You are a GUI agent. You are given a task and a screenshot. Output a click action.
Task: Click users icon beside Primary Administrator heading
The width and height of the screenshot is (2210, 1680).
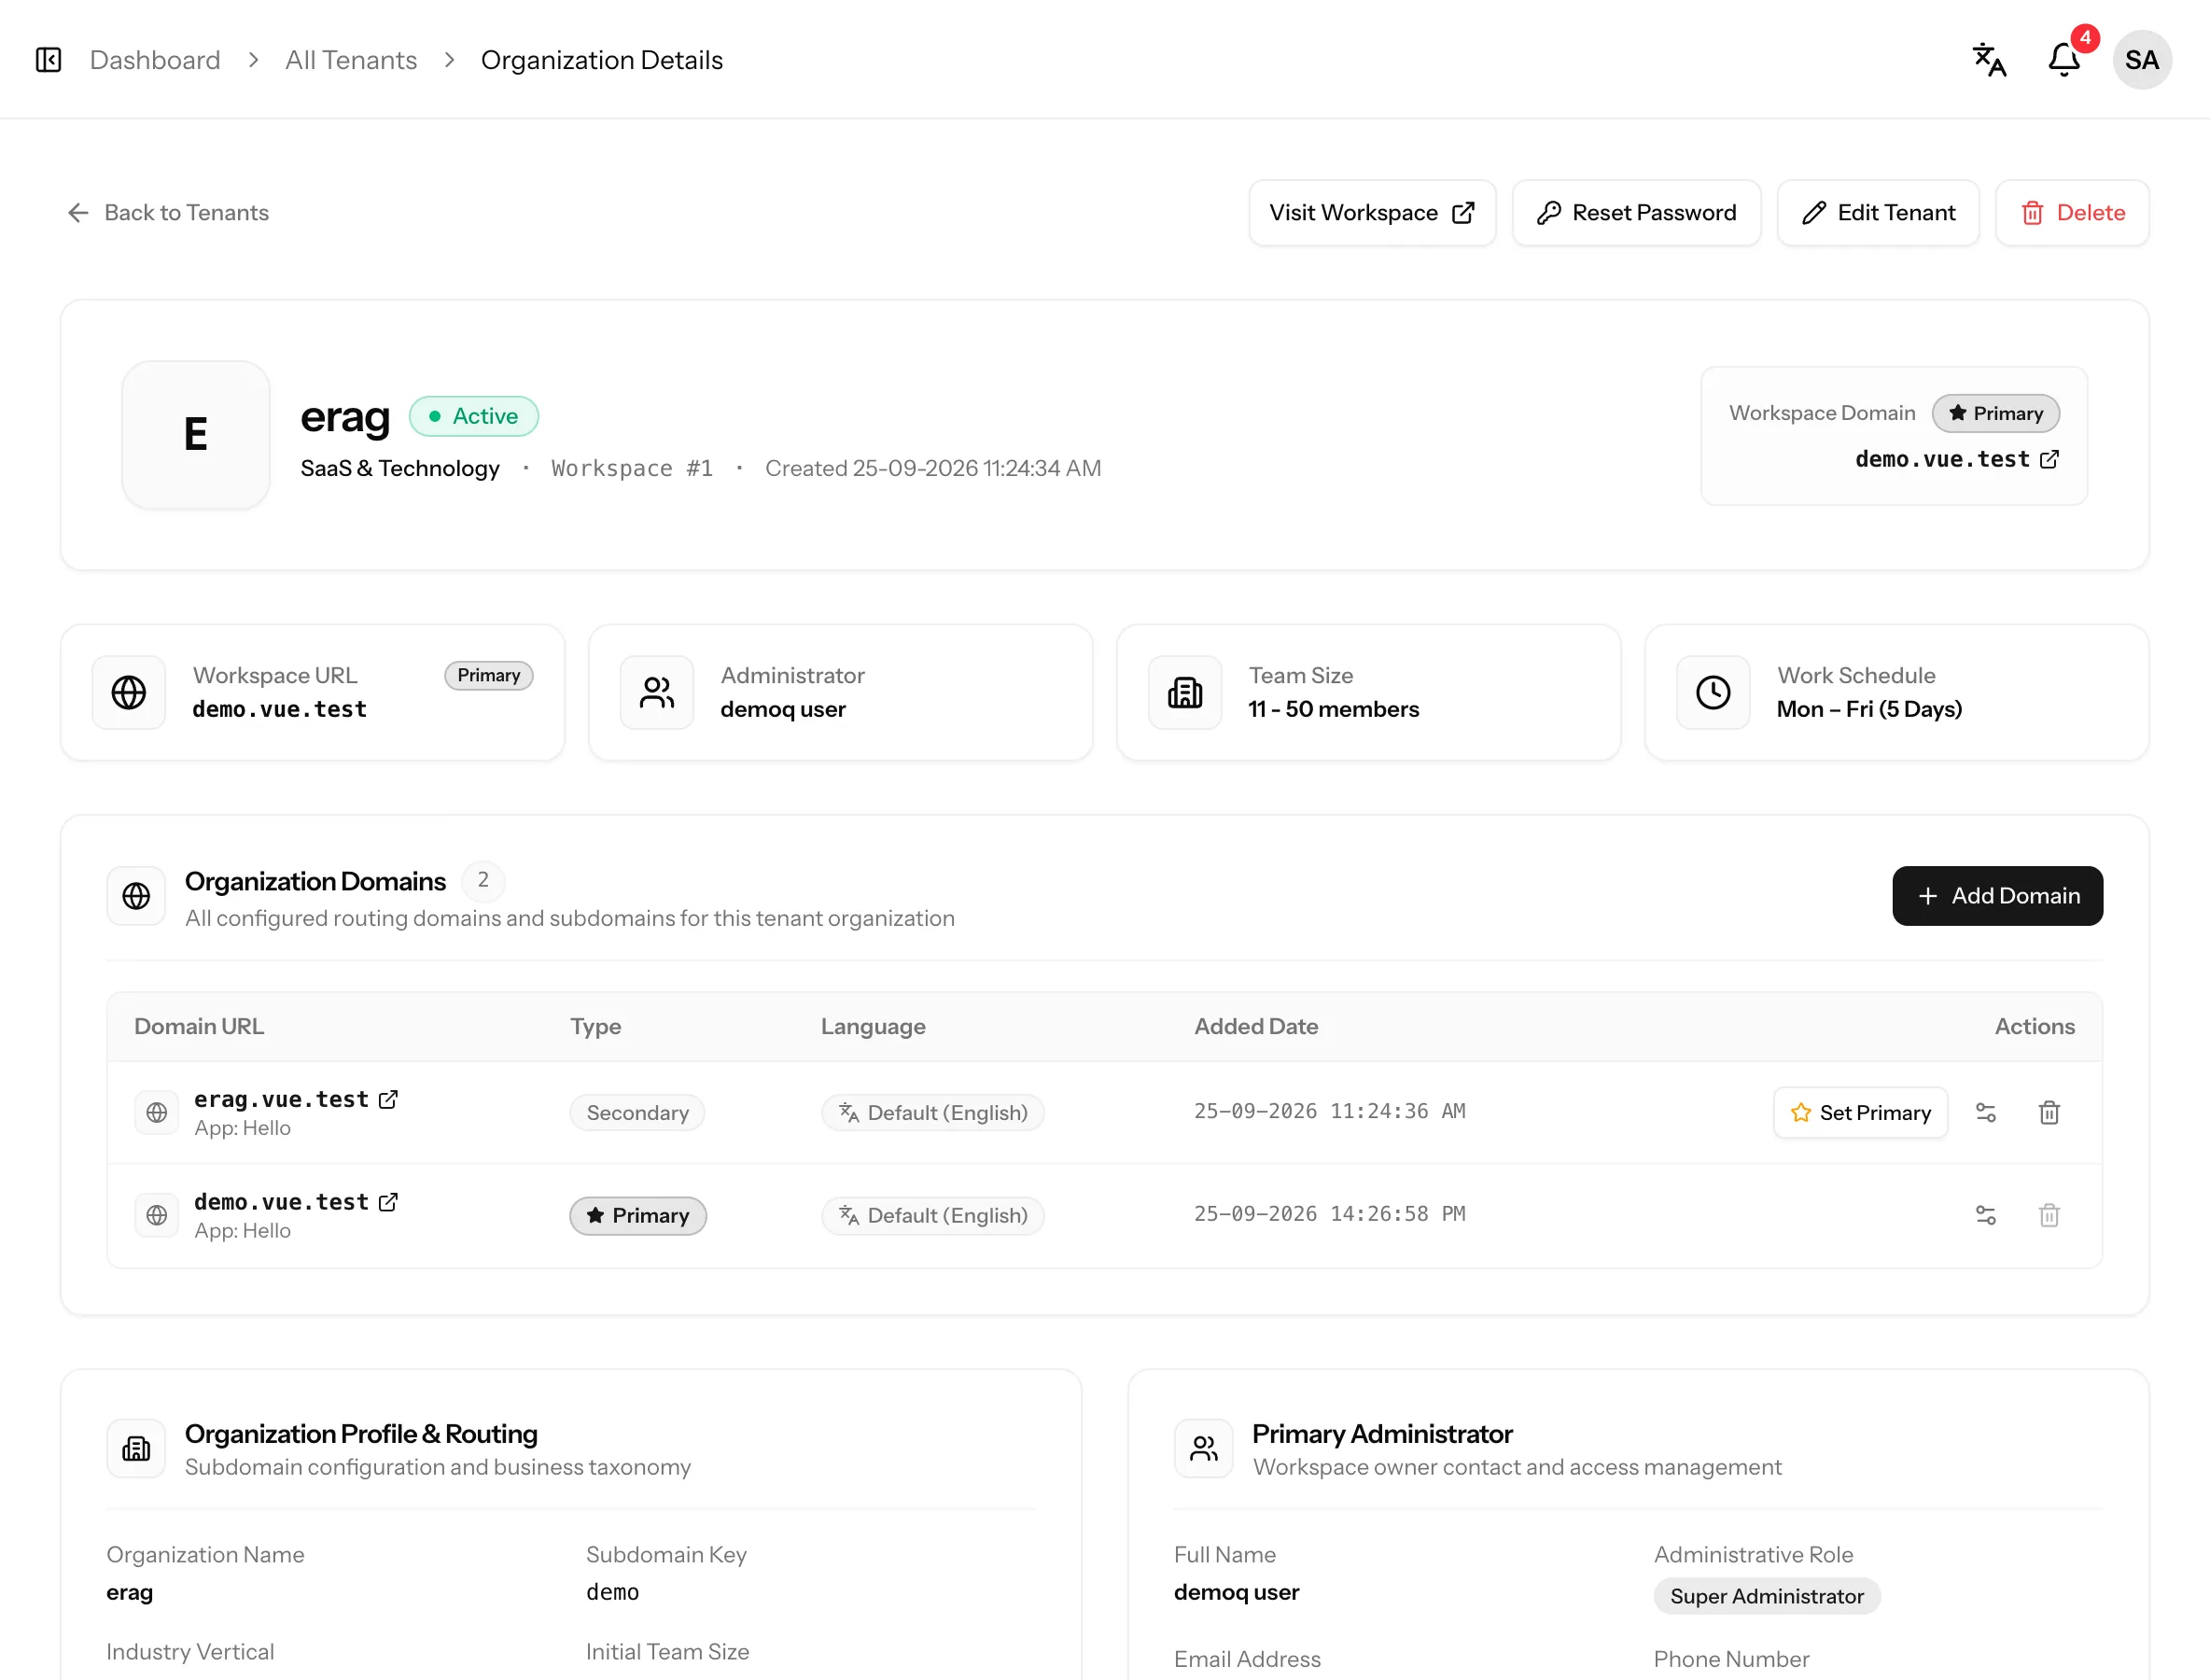pyautogui.click(x=1203, y=1448)
